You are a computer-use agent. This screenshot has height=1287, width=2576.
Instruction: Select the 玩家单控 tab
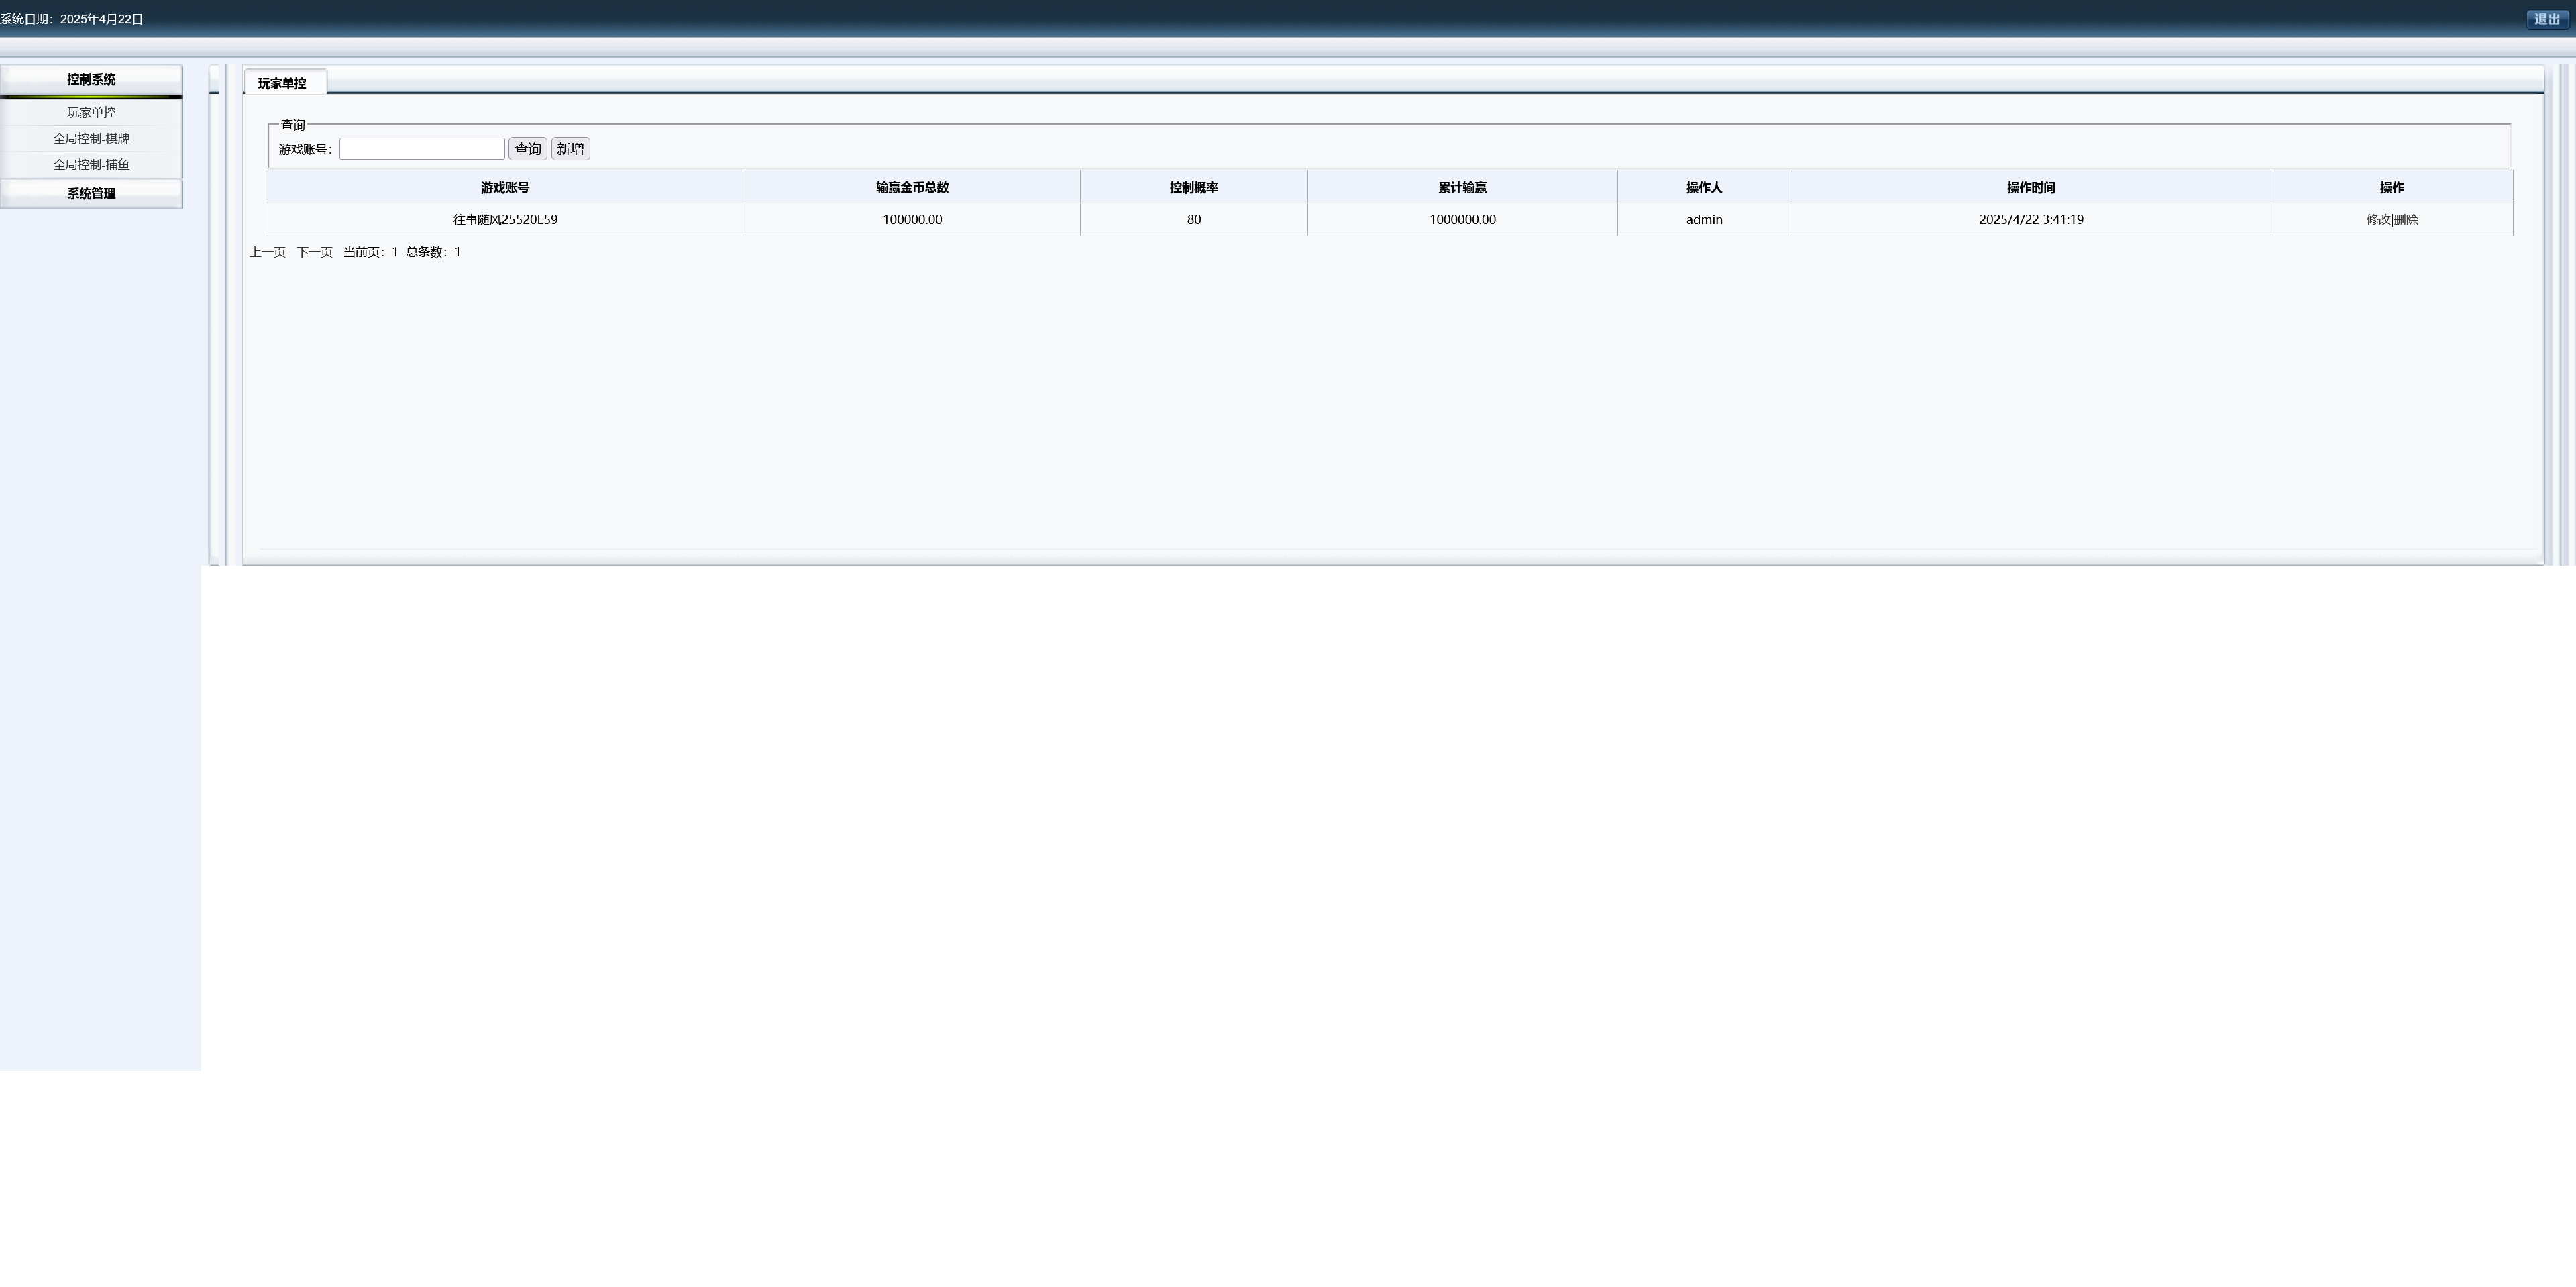tap(283, 83)
